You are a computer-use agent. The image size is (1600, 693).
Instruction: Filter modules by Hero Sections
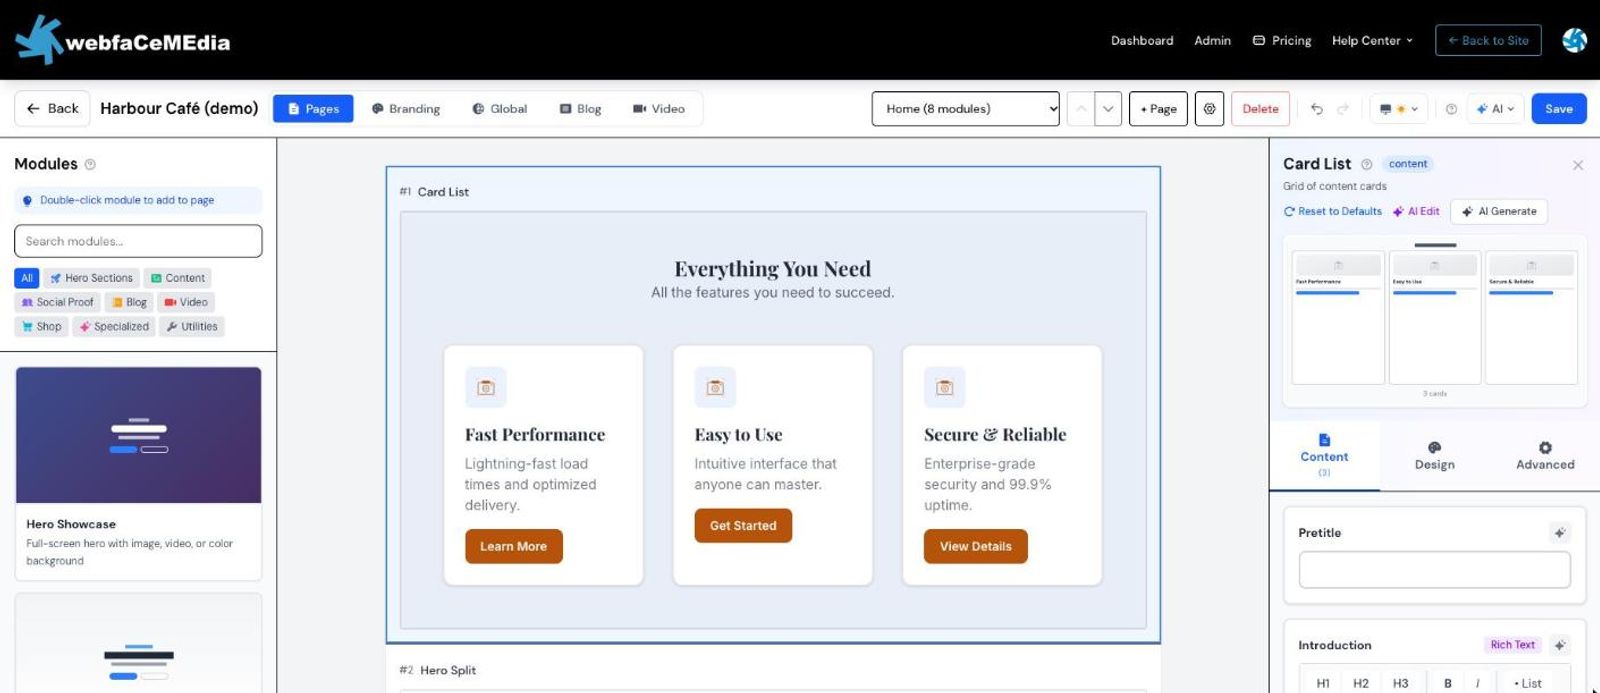coord(91,278)
